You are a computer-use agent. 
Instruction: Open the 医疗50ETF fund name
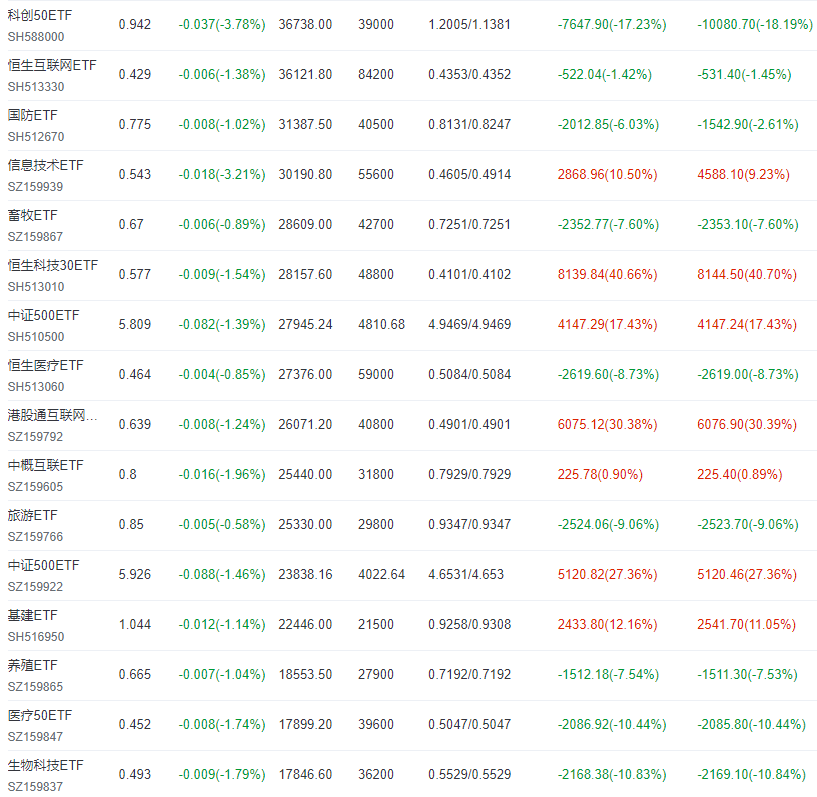[40, 716]
